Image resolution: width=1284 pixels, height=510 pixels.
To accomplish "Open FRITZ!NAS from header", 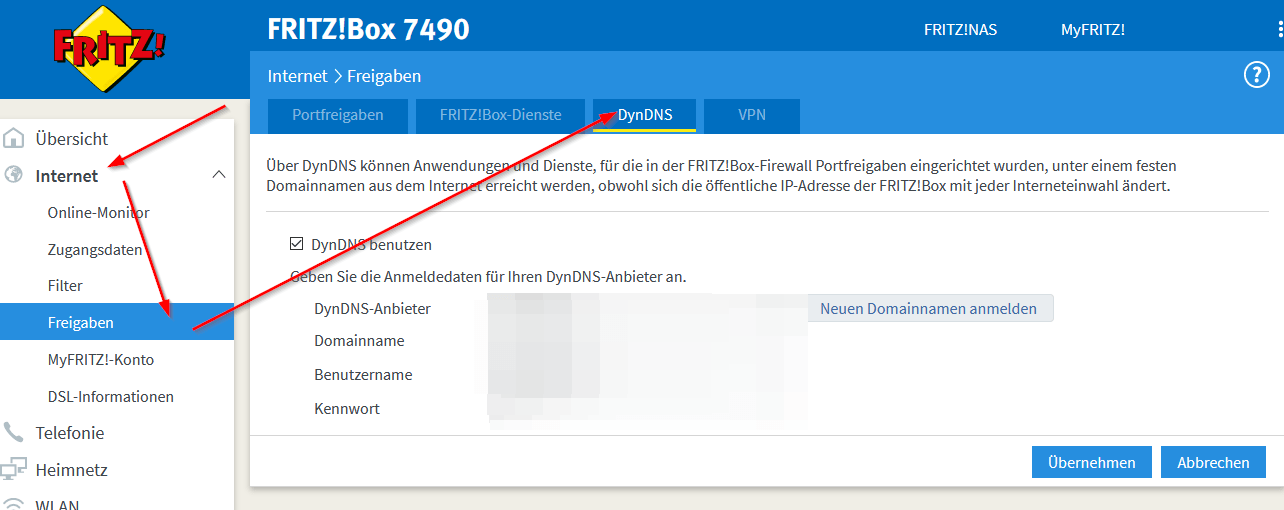I will pos(960,30).
